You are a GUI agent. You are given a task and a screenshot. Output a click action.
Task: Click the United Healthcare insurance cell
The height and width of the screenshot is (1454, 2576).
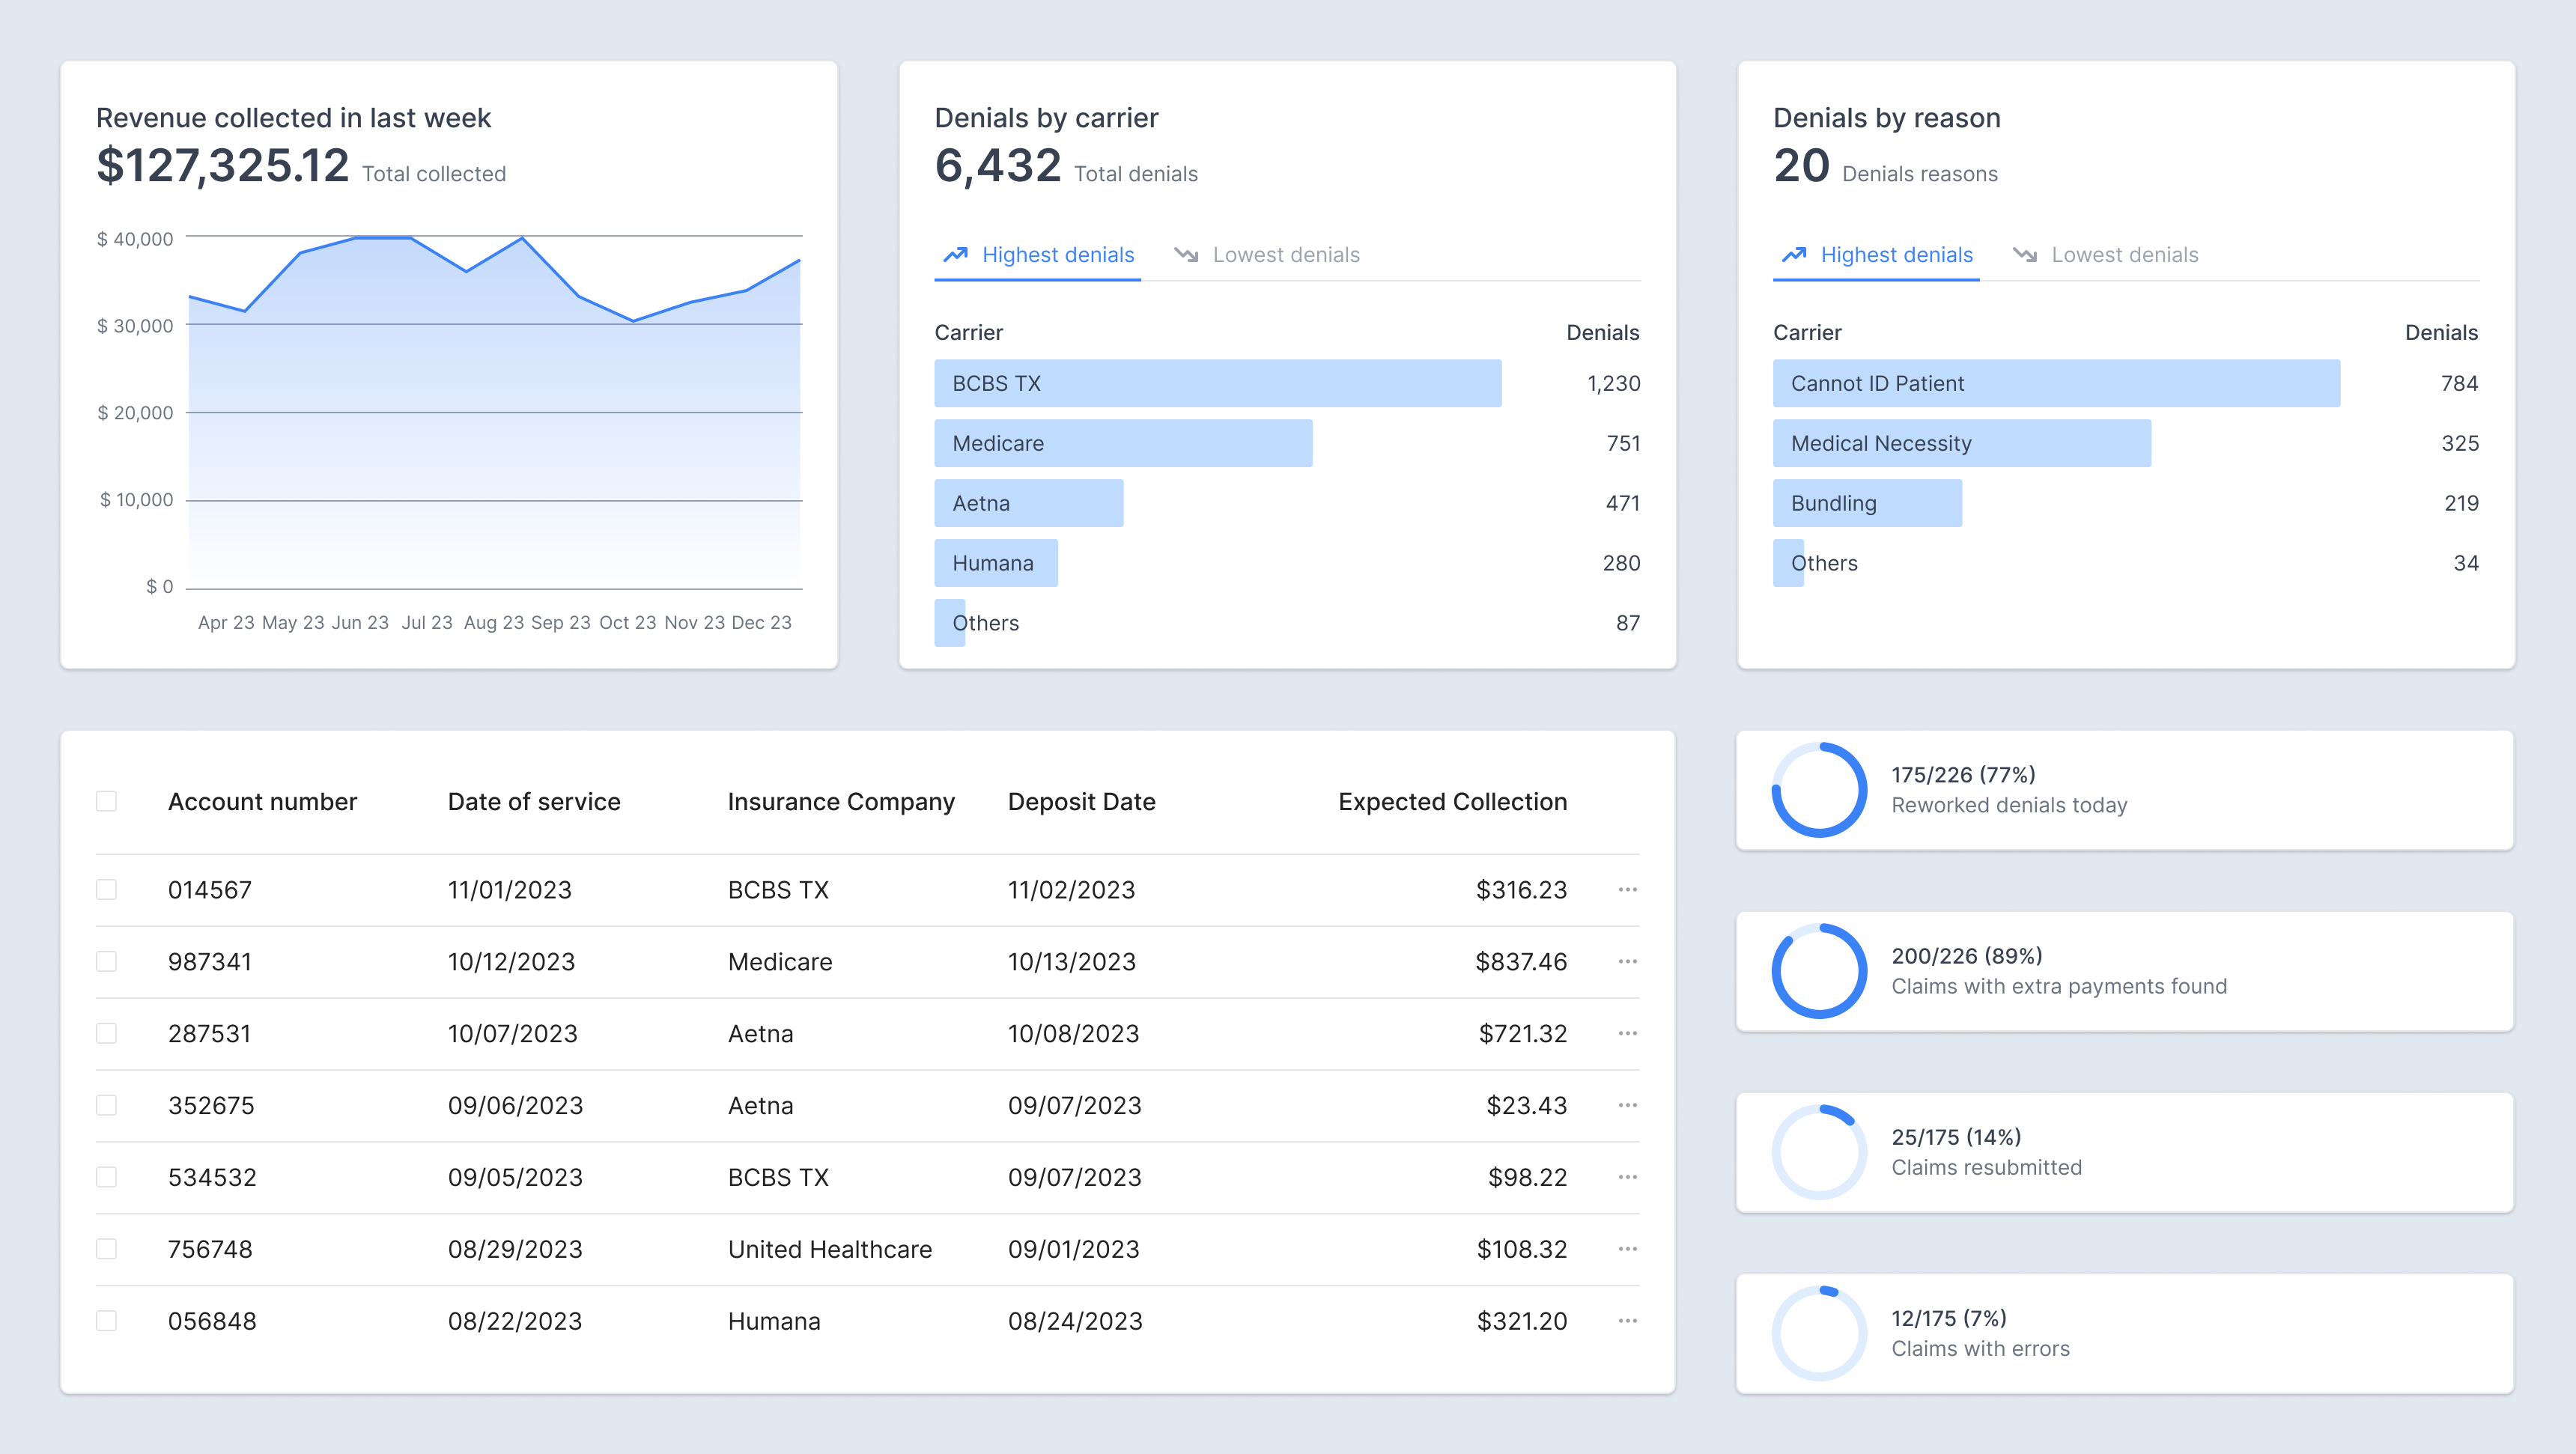click(x=830, y=1250)
